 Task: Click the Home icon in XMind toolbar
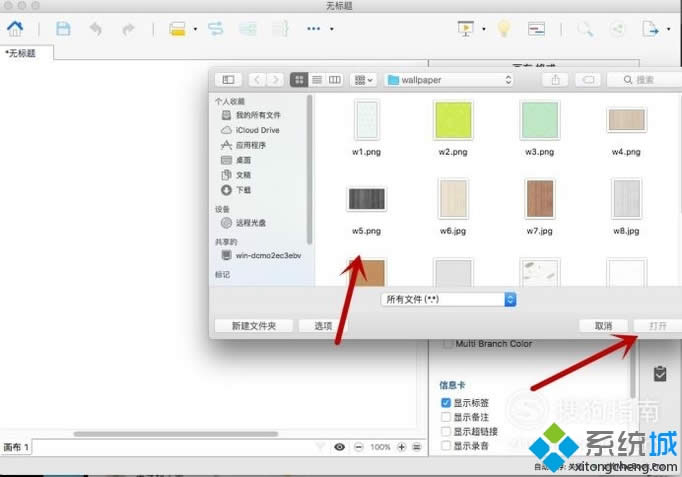click(15, 29)
